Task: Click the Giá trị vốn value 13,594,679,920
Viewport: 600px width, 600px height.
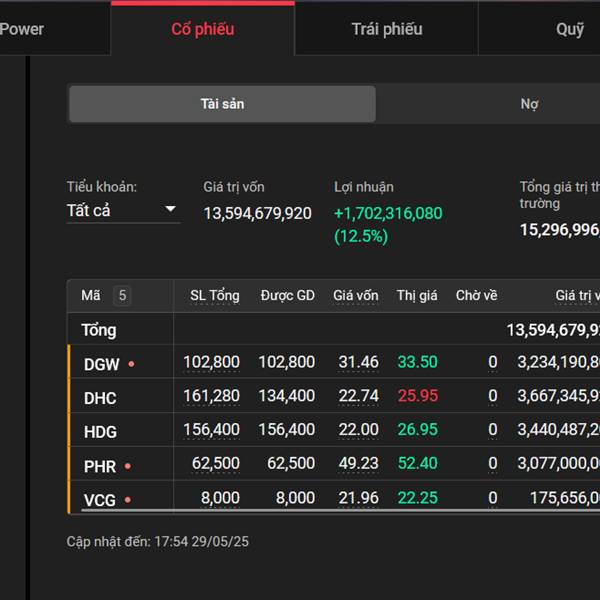Action: (x=258, y=214)
